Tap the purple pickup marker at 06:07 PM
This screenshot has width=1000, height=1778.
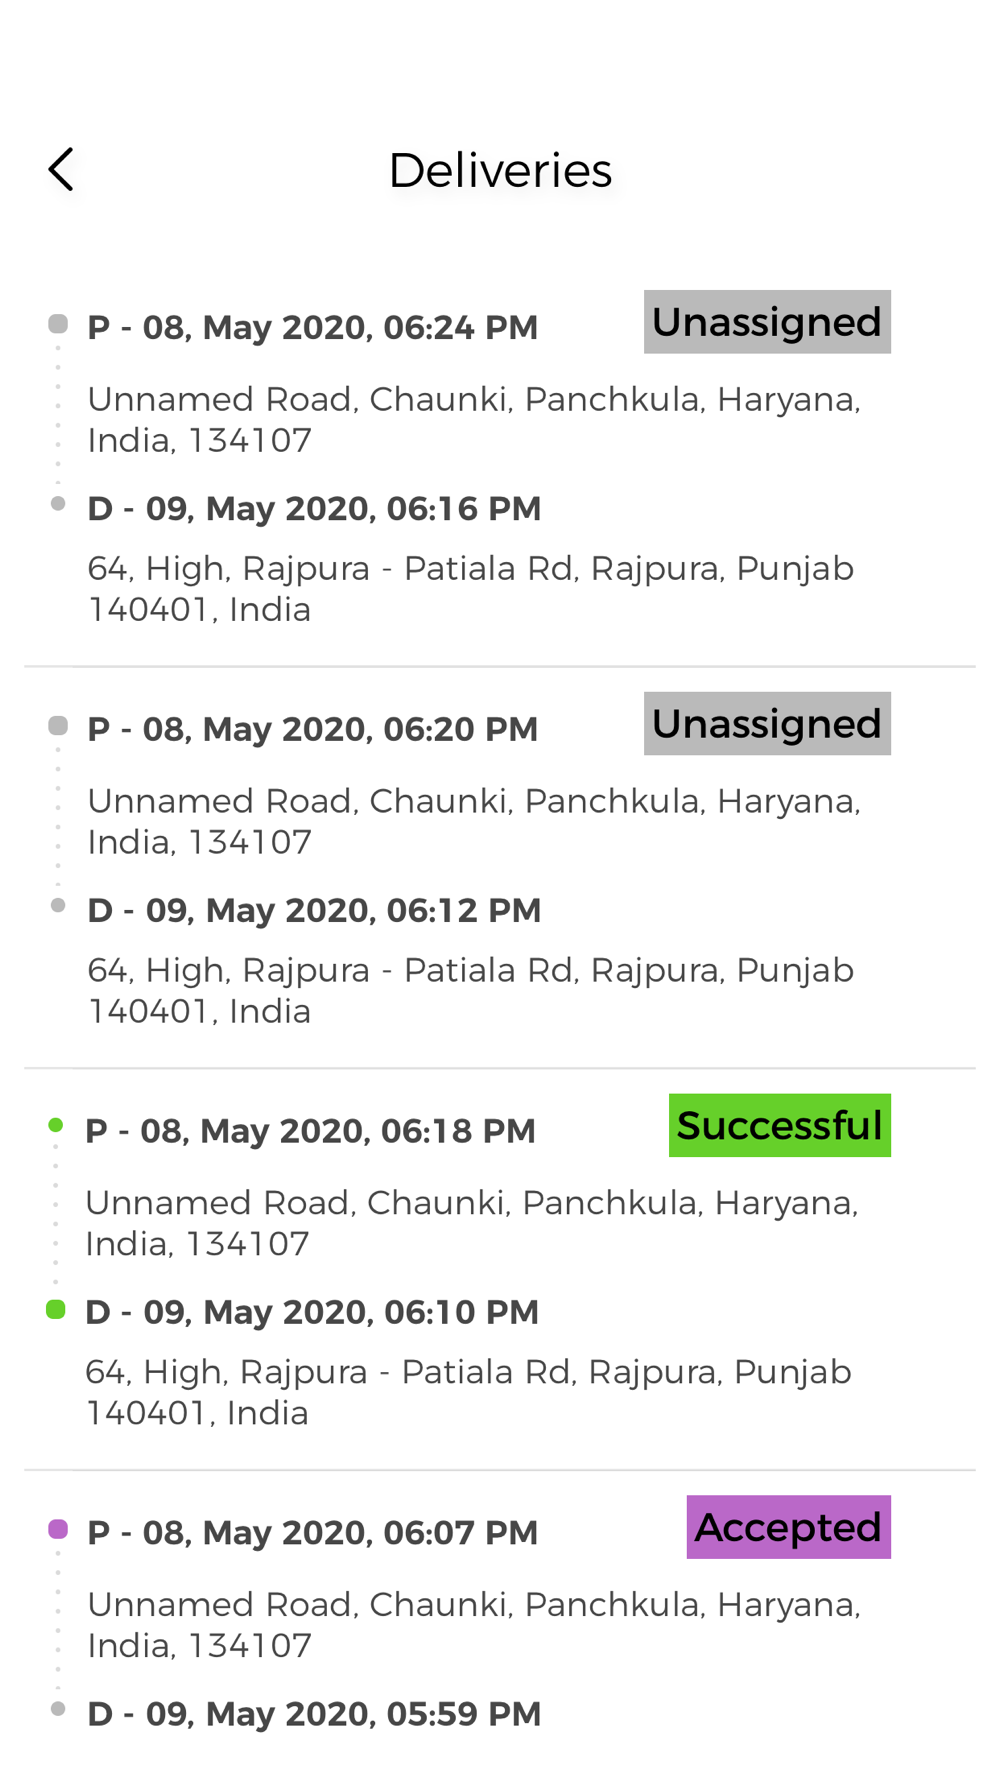click(58, 1529)
